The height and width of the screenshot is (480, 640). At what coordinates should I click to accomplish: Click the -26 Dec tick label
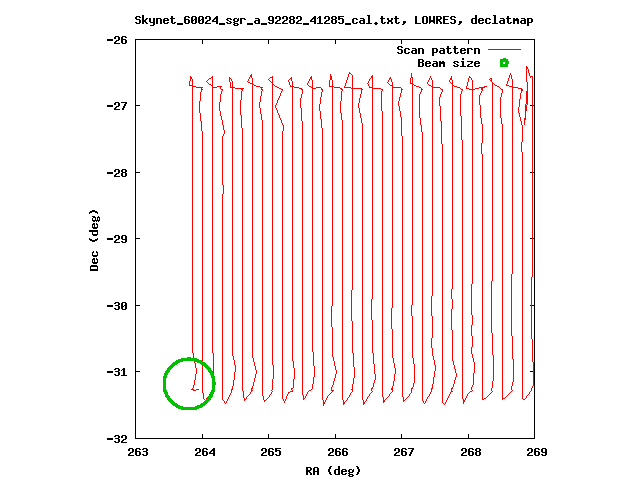tap(117, 40)
